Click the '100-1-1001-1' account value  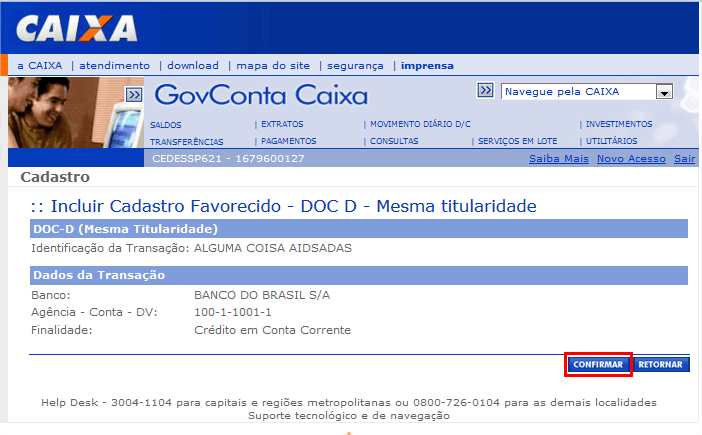click(233, 312)
